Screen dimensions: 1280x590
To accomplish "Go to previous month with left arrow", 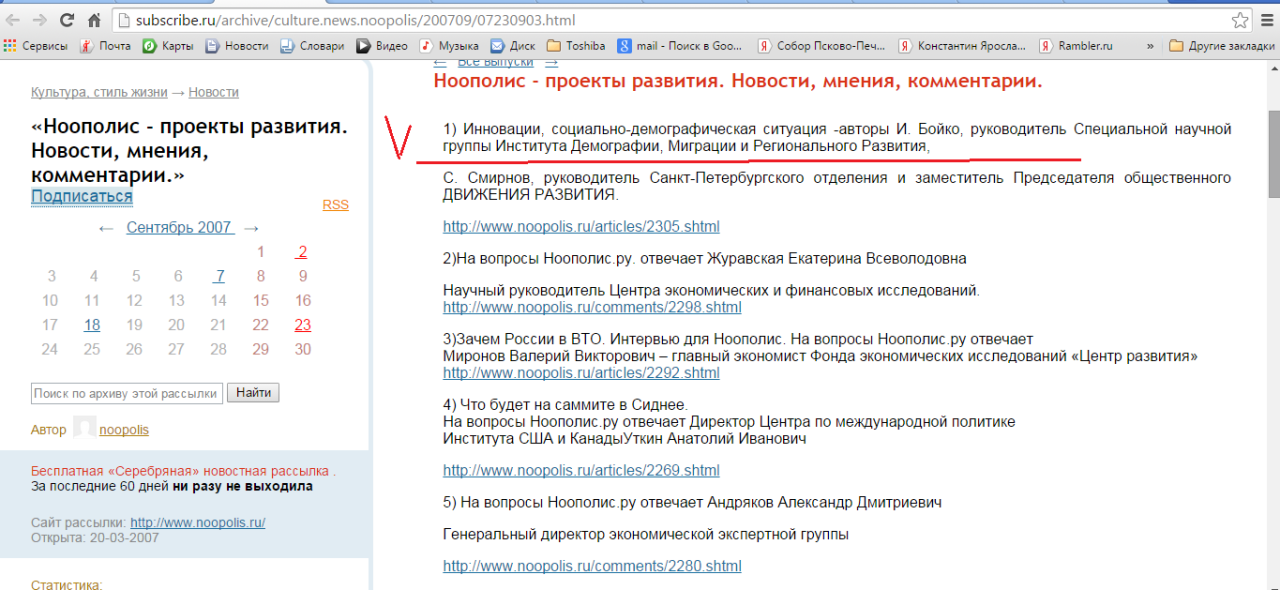I will click(x=106, y=228).
